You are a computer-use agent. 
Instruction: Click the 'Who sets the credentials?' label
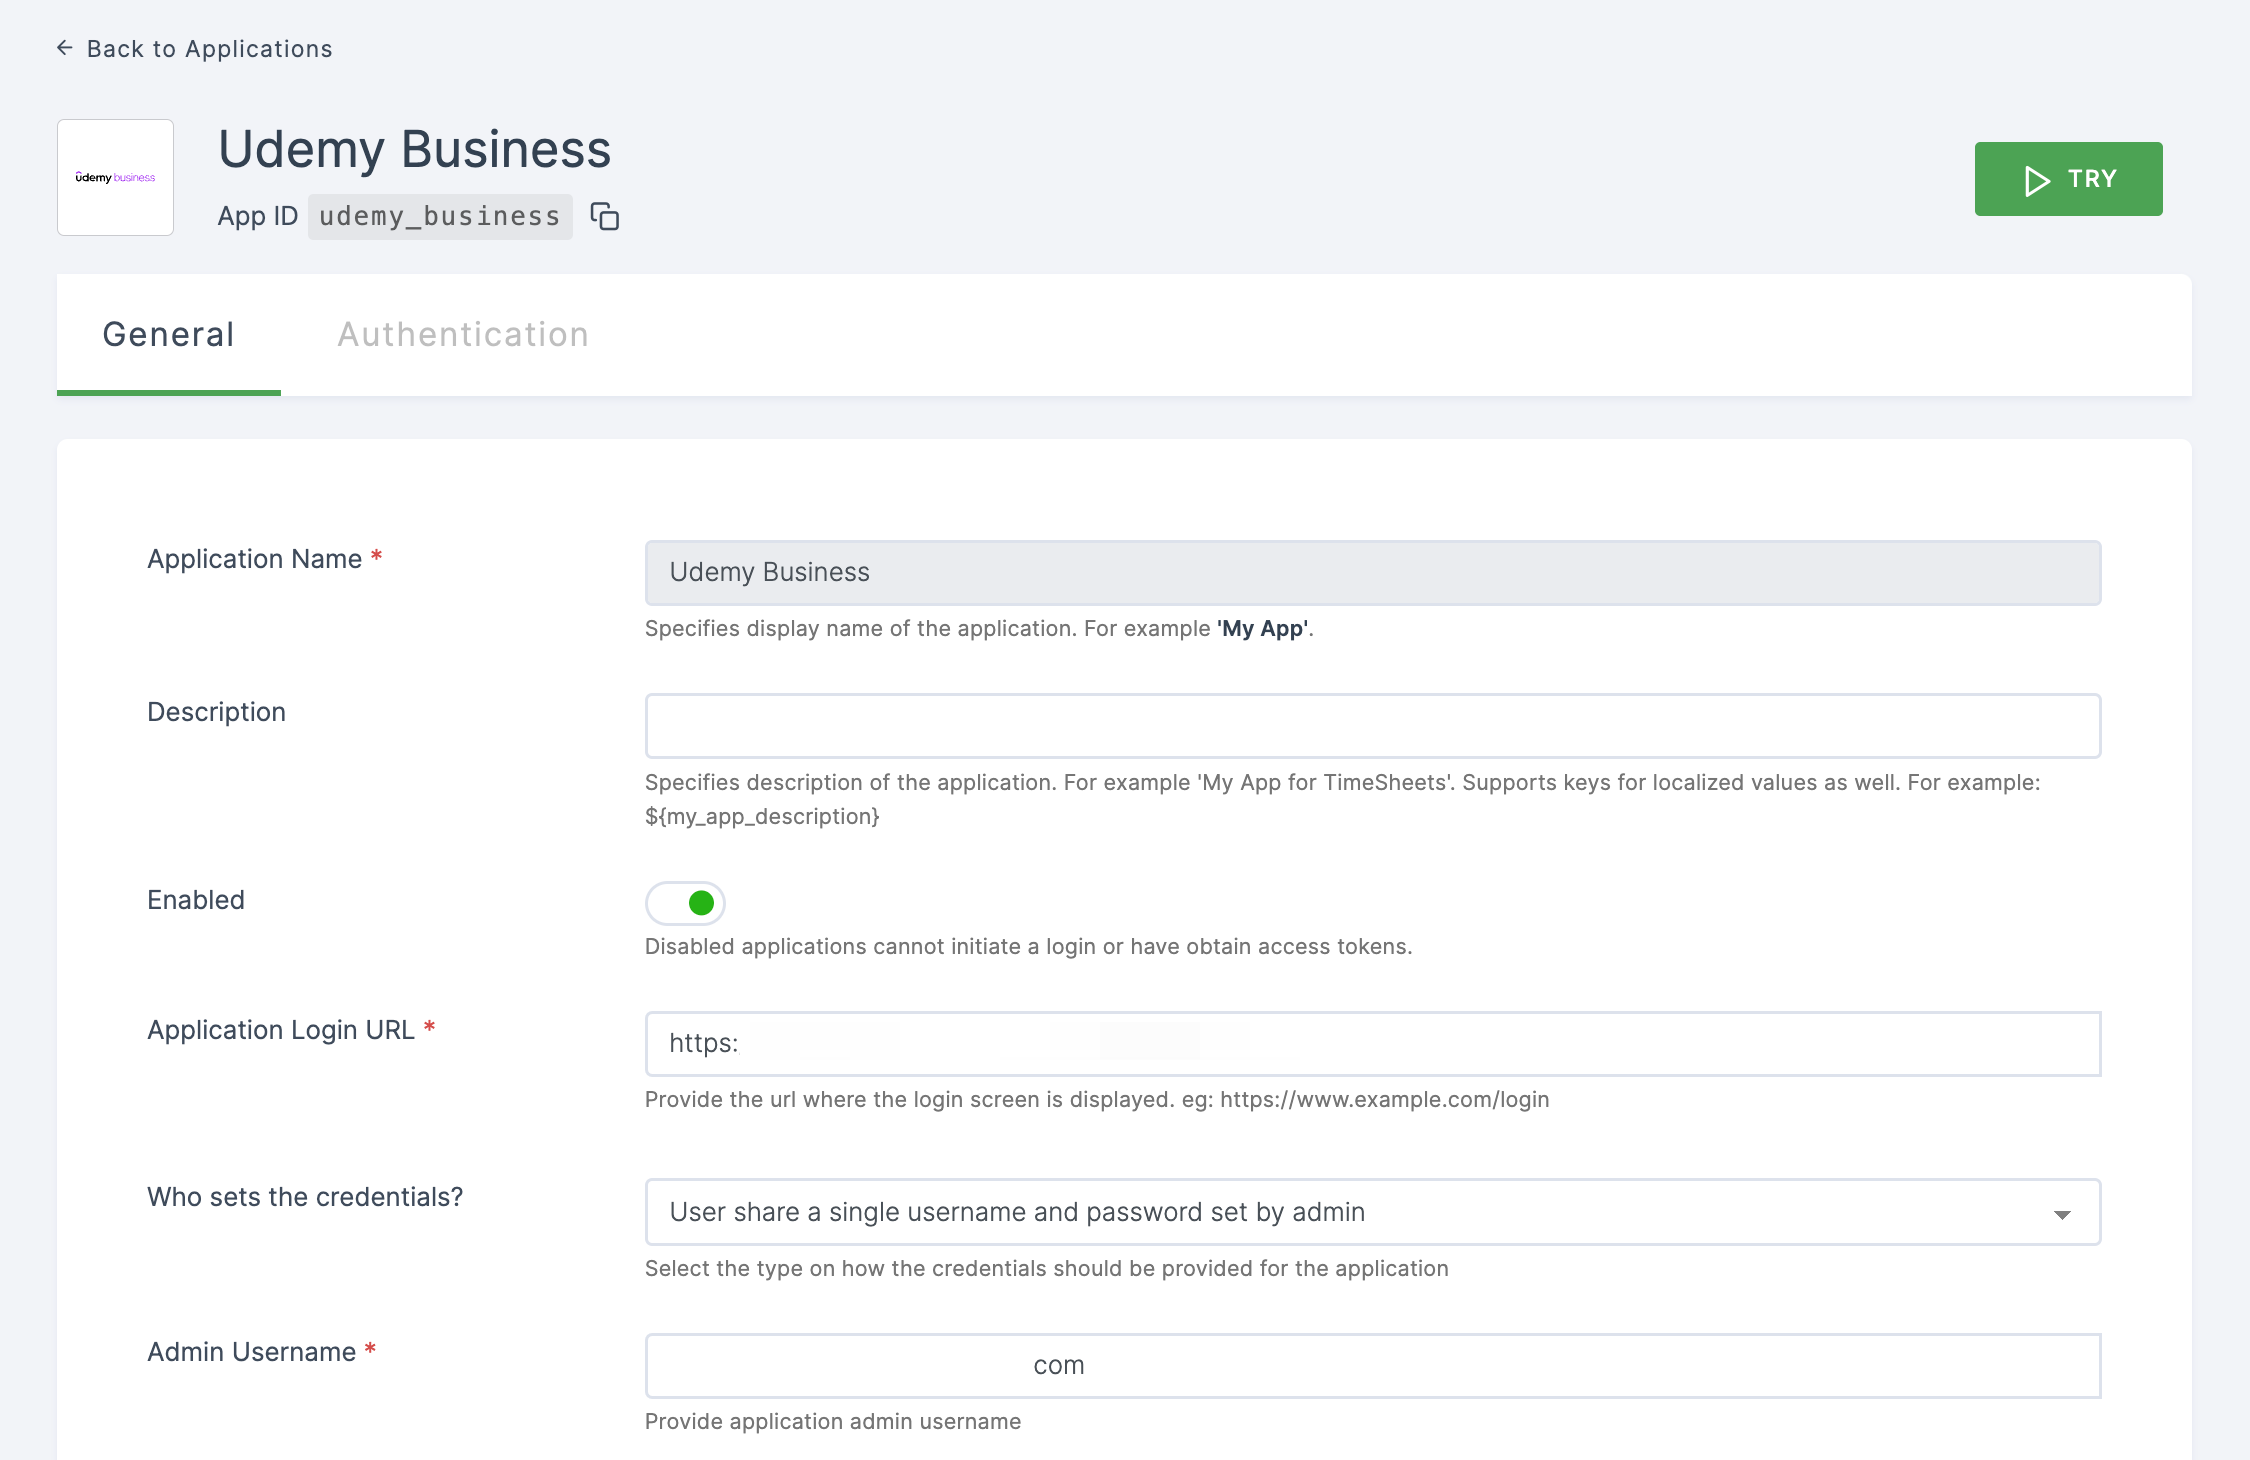pos(305,1197)
